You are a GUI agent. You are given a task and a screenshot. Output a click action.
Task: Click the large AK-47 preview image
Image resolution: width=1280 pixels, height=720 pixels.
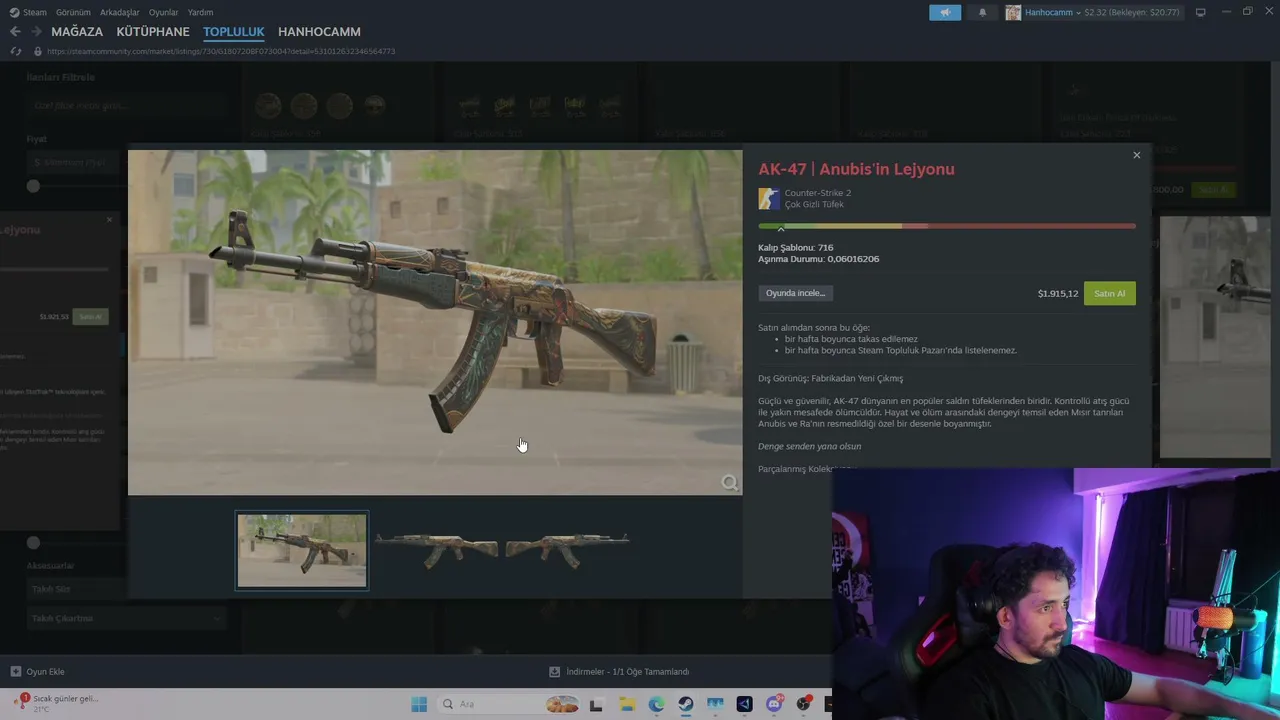point(435,322)
